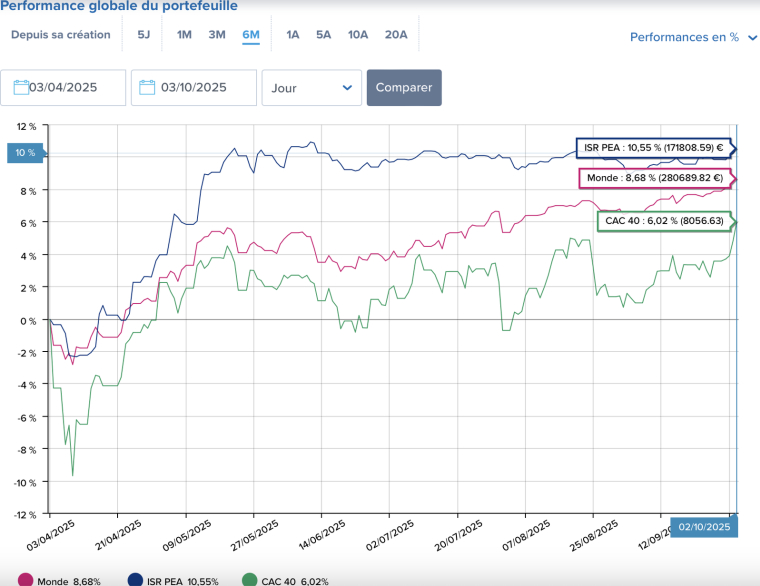
Task: Toggle the Monde legend pink circle
Action: (x=25, y=580)
